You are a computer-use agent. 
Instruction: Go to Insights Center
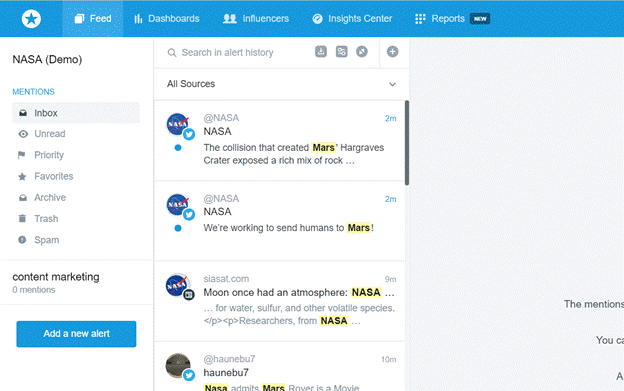click(352, 19)
